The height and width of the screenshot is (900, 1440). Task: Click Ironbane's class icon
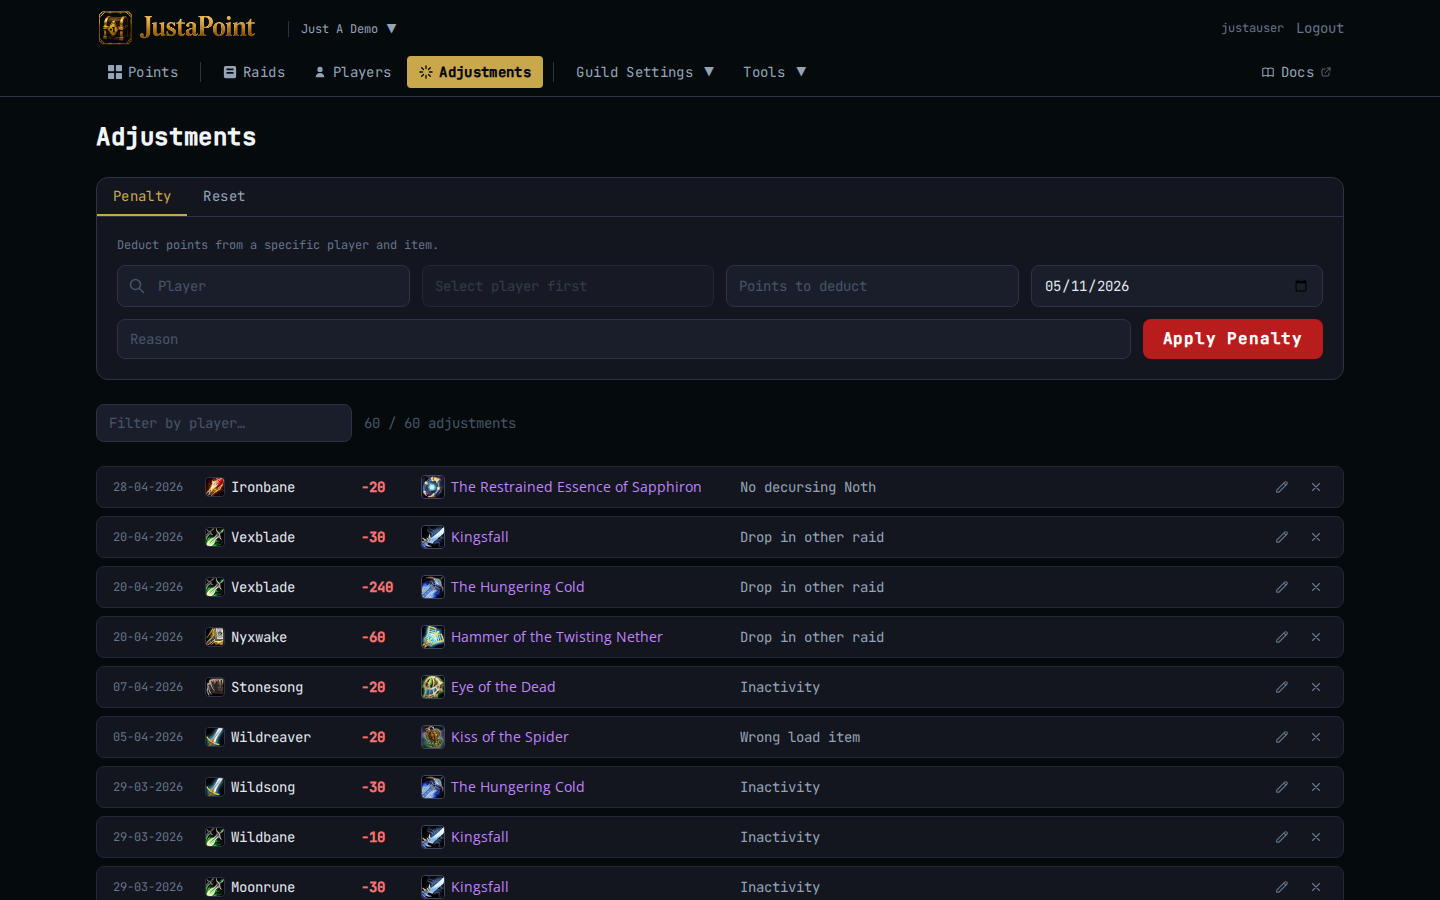[215, 487]
